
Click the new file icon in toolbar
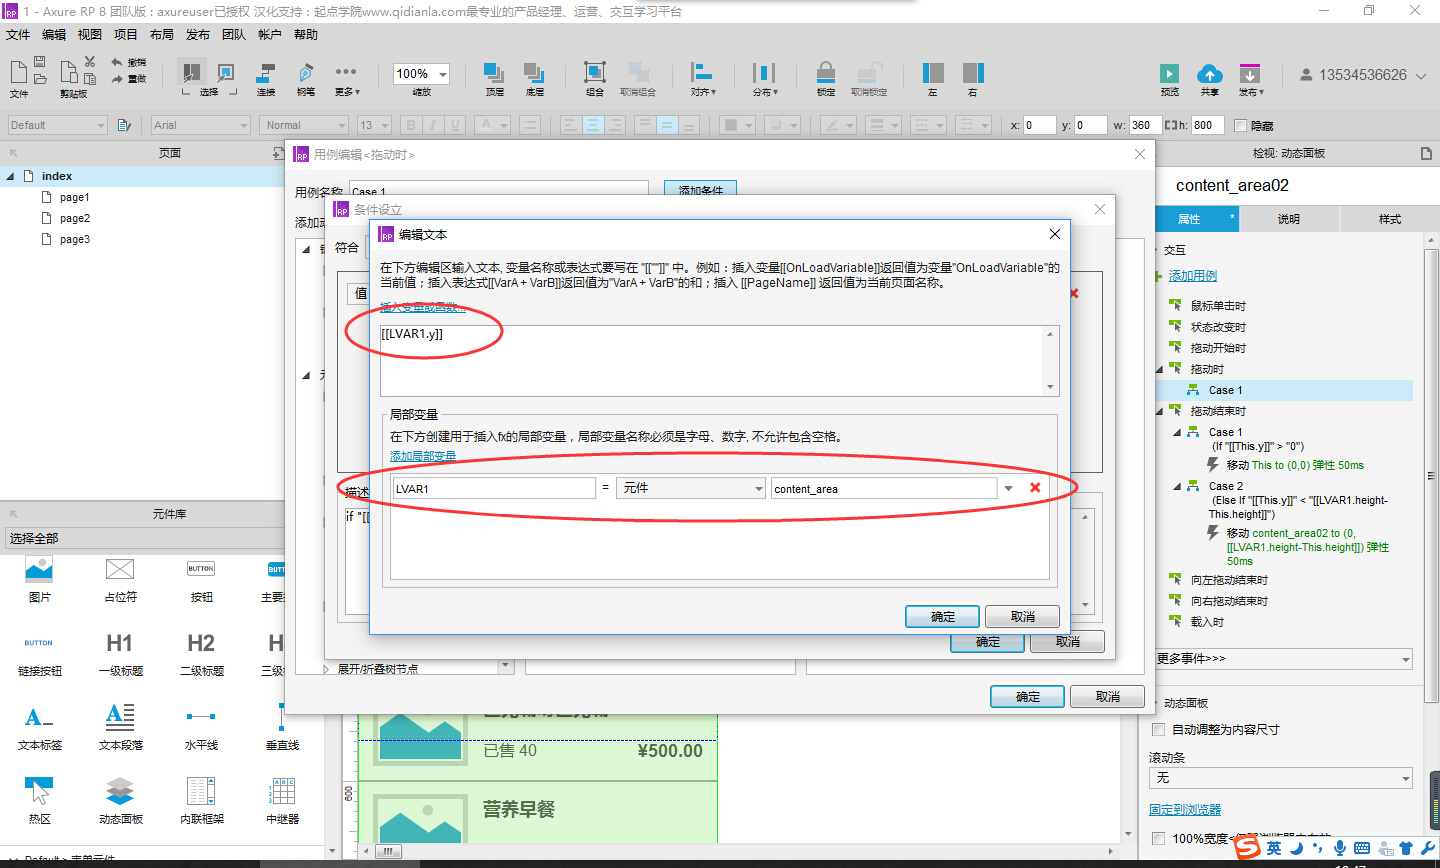pyautogui.click(x=18, y=71)
